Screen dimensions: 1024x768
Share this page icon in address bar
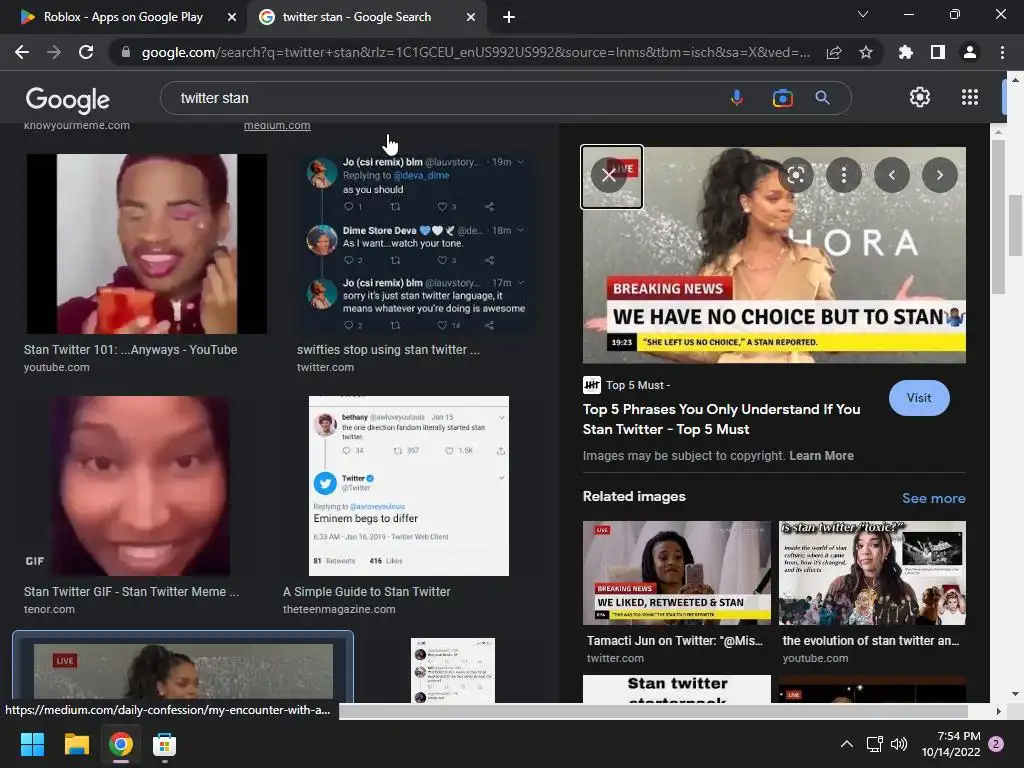[x=834, y=52]
